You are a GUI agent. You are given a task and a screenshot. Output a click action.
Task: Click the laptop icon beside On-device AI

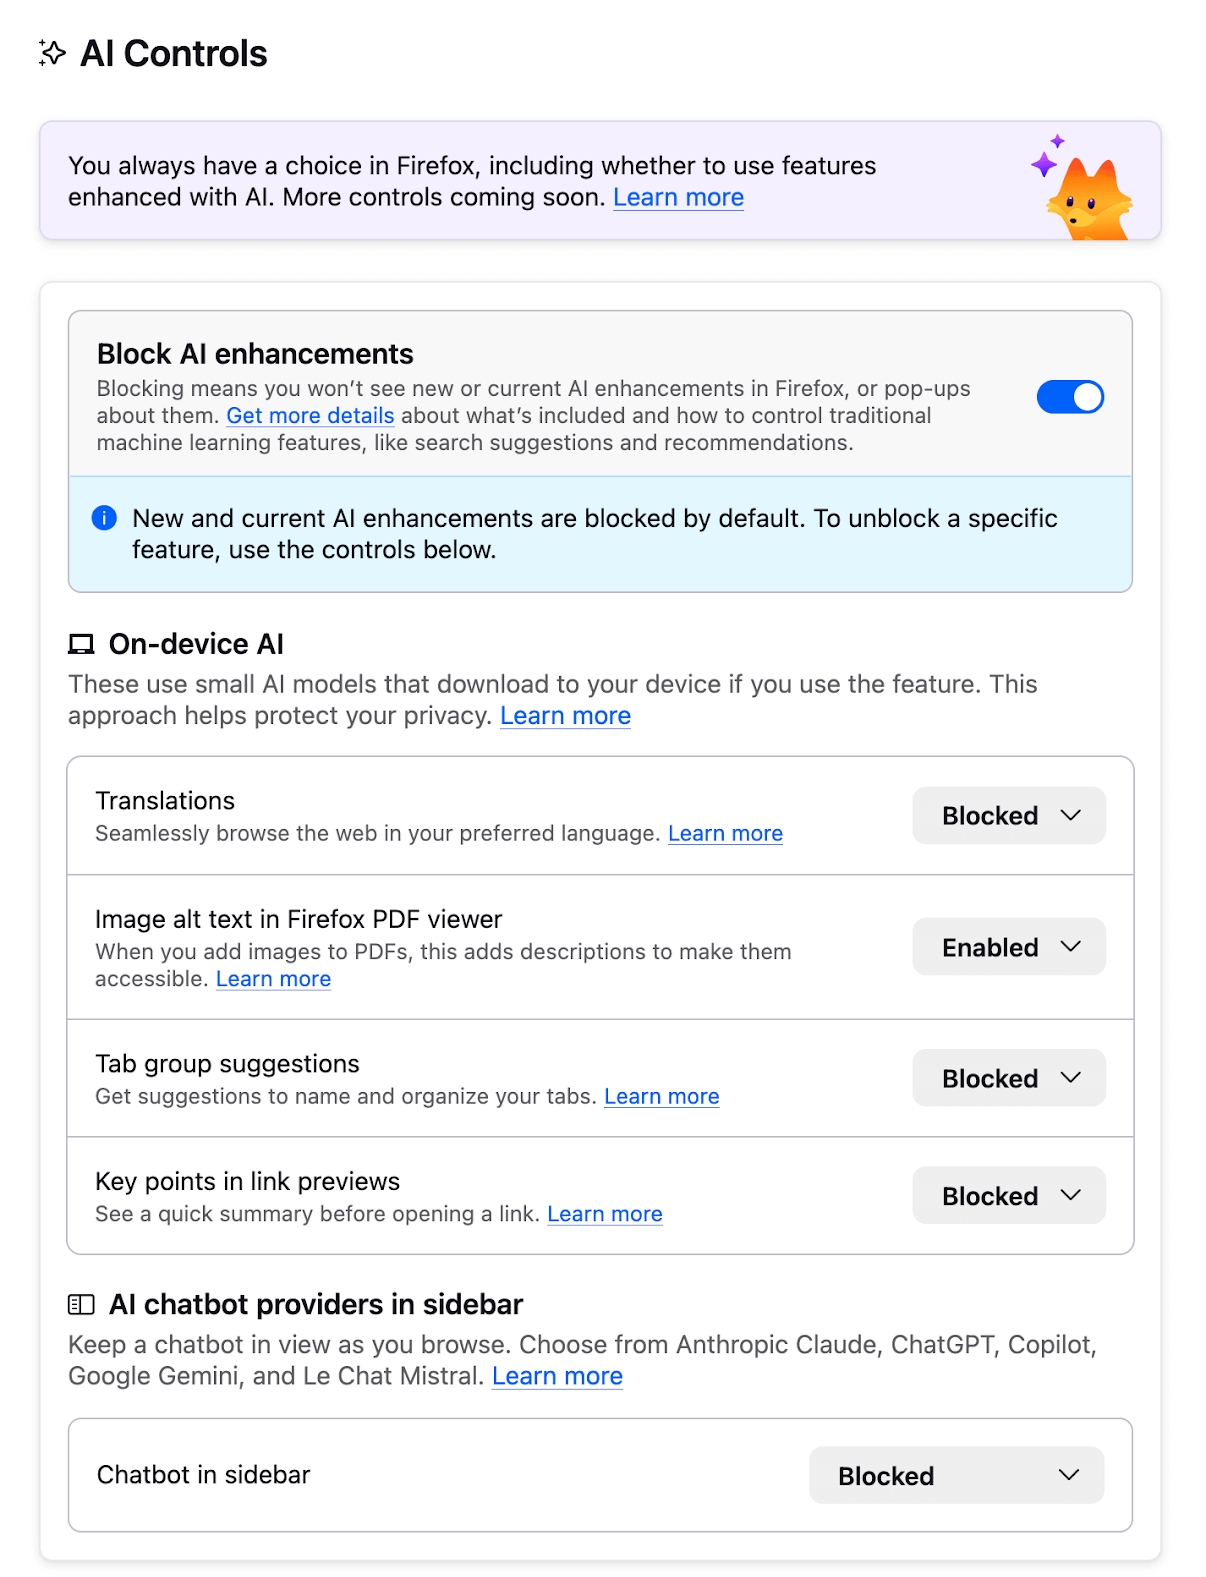point(81,643)
